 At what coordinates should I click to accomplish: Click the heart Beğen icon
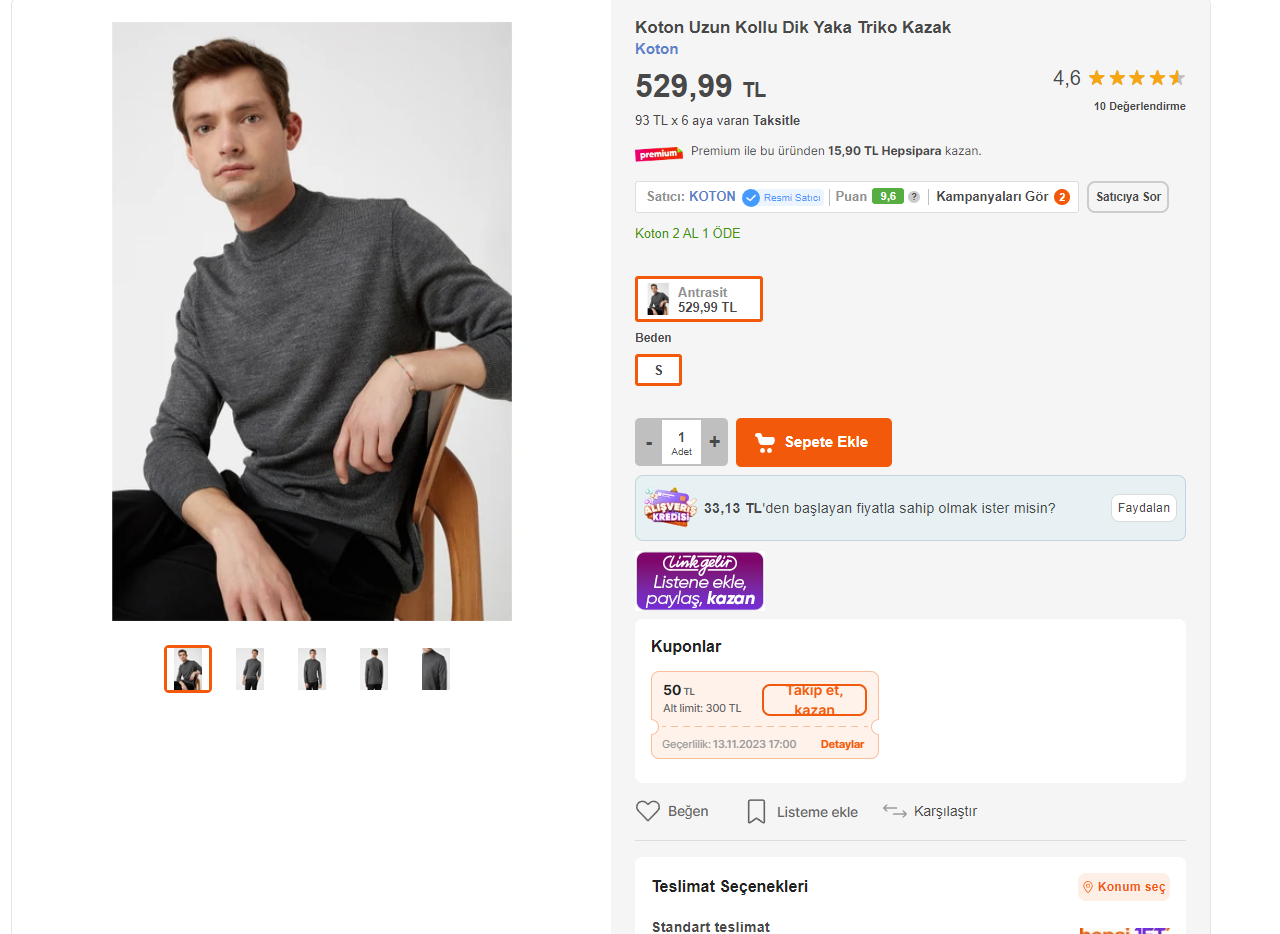tap(648, 811)
